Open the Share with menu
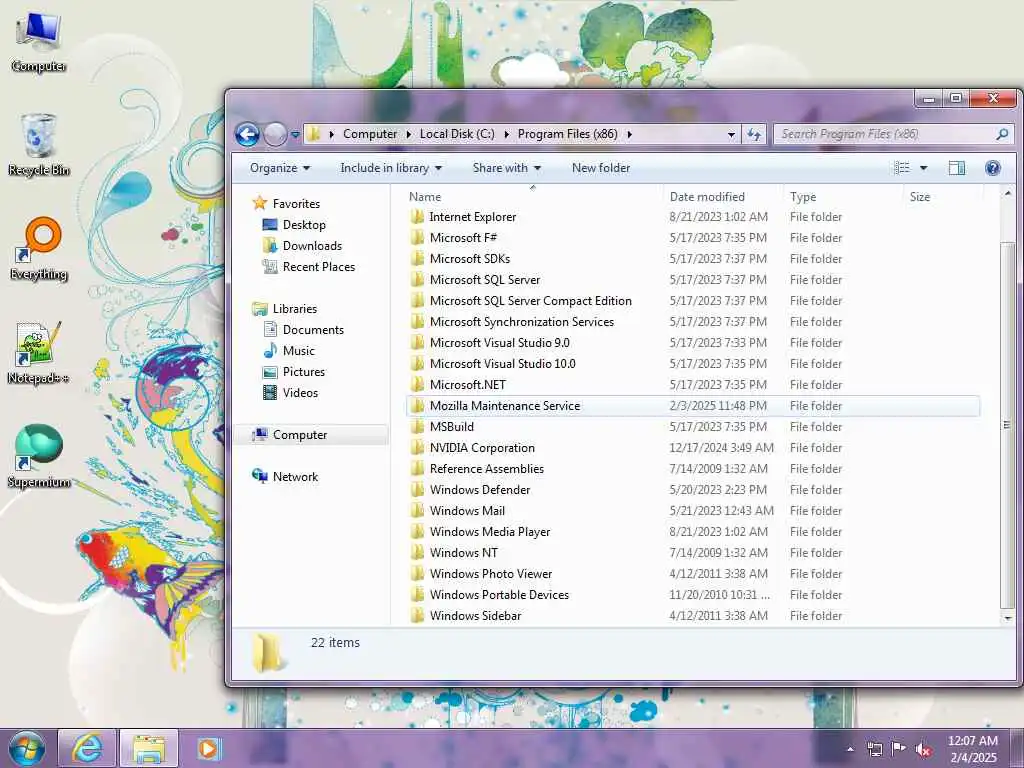This screenshot has width=1024, height=768. pos(507,168)
